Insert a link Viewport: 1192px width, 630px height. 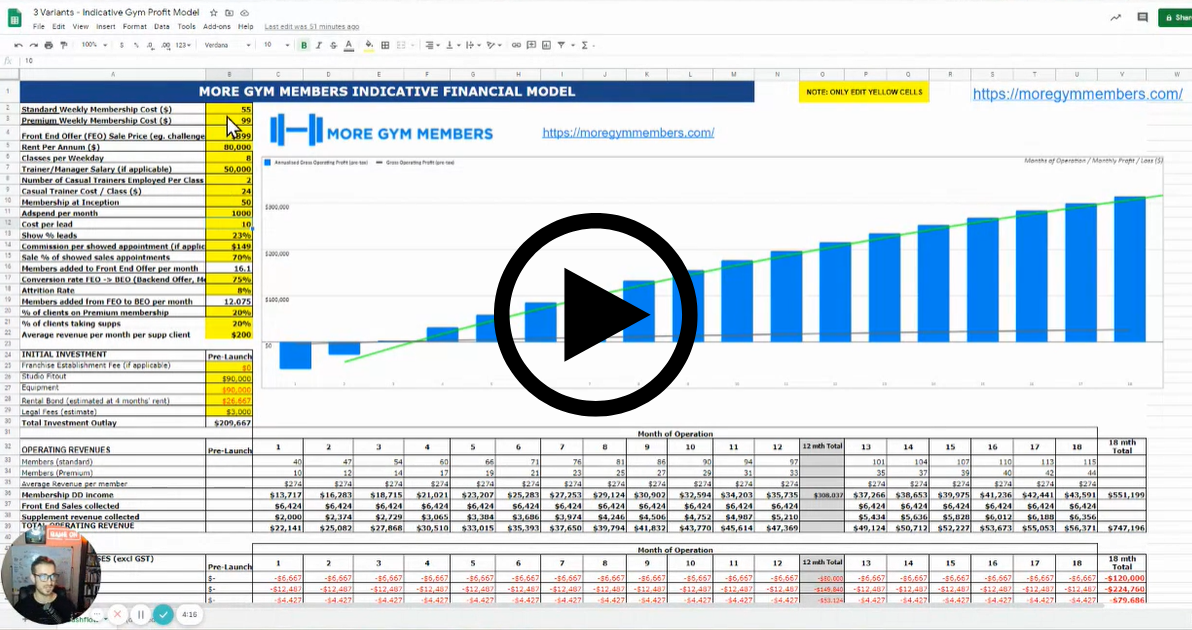click(x=516, y=46)
